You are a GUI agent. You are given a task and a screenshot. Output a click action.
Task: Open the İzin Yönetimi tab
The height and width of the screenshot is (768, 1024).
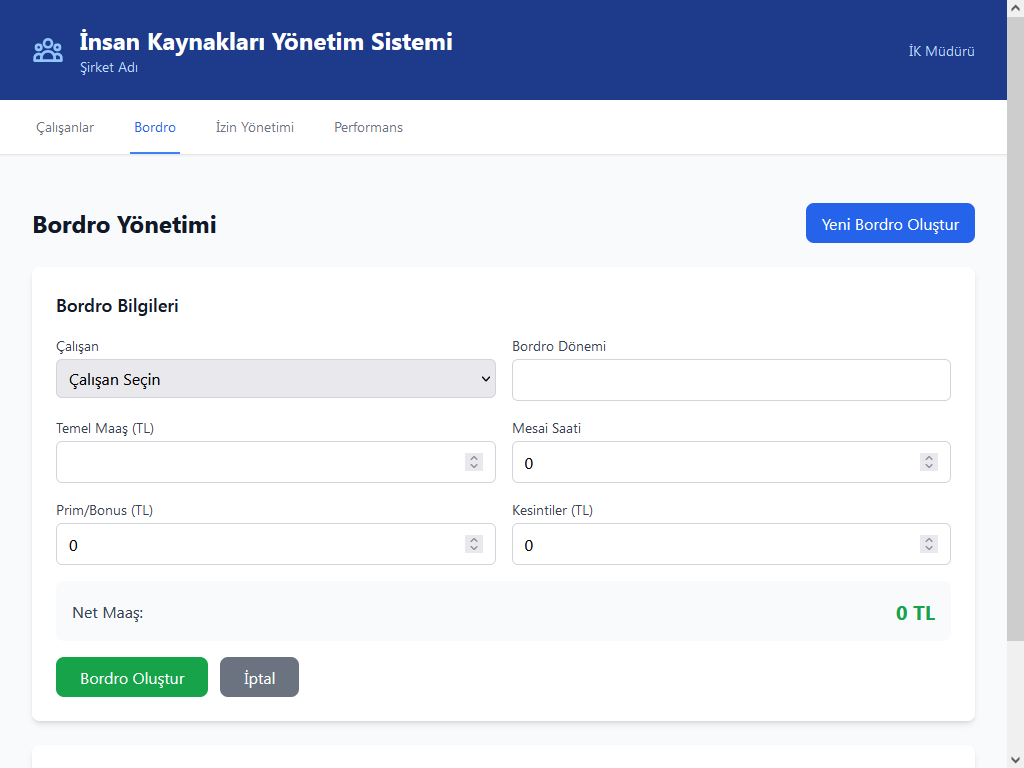click(255, 127)
